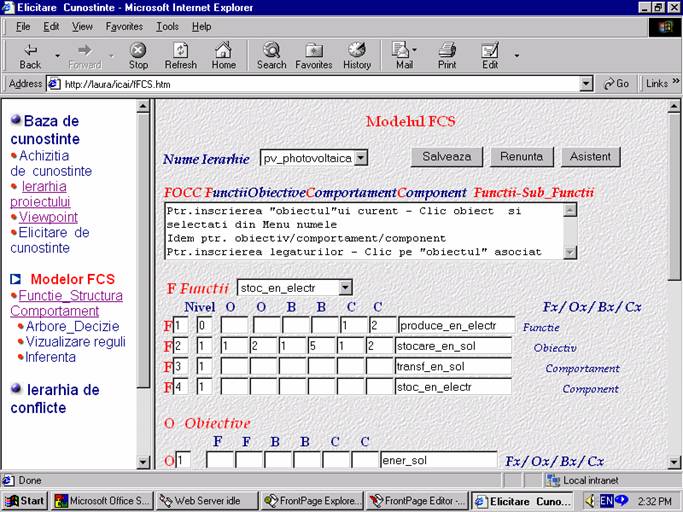Click the Back arrow toolbar icon
The image size is (683, 512).
coord(30,50)
